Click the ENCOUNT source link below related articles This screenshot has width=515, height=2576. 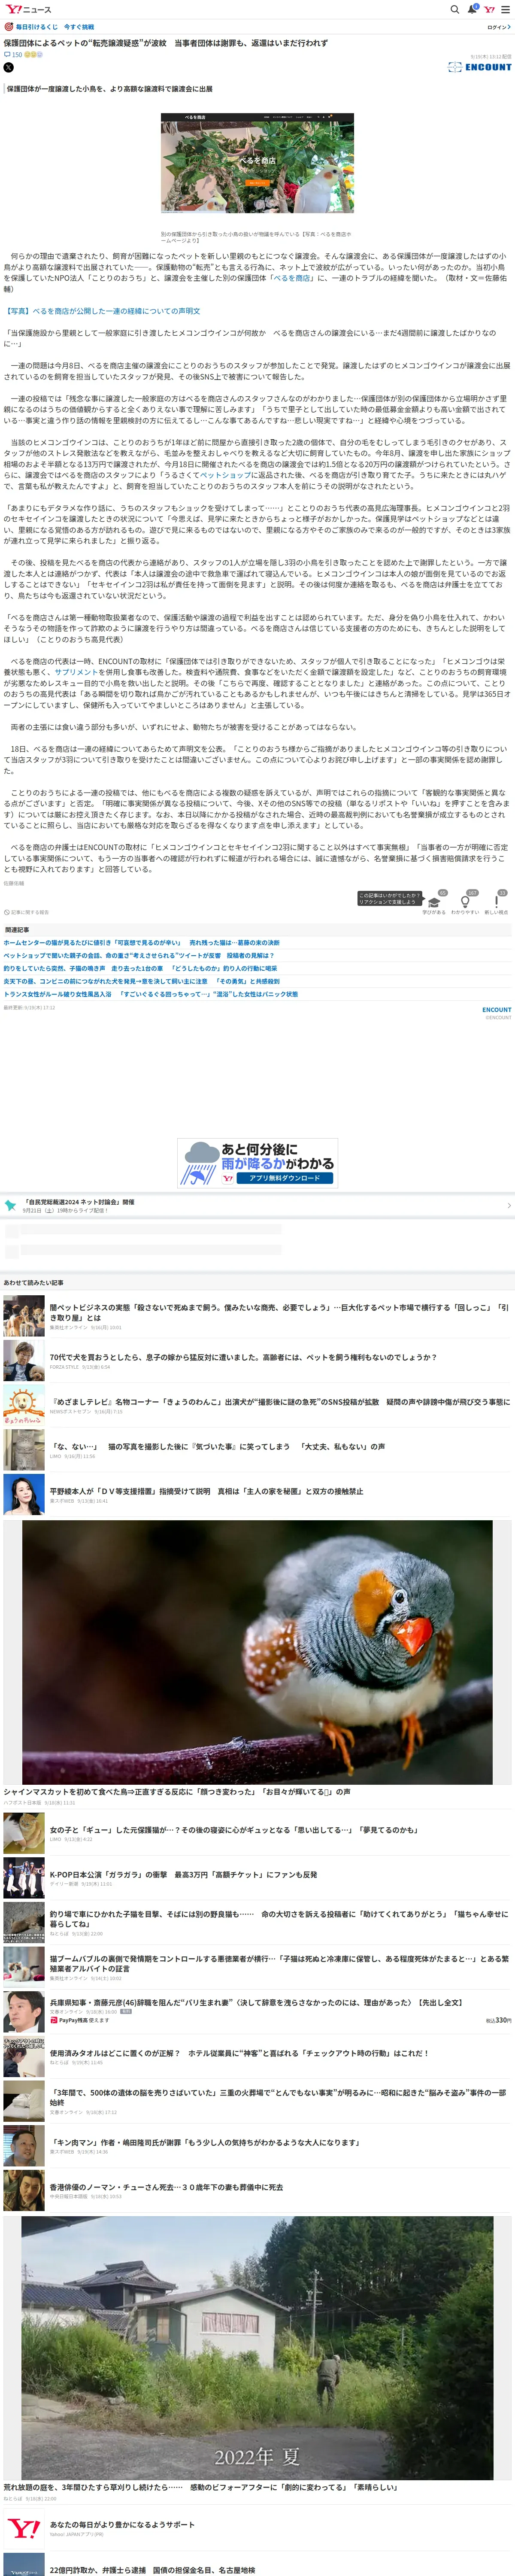497,1010
